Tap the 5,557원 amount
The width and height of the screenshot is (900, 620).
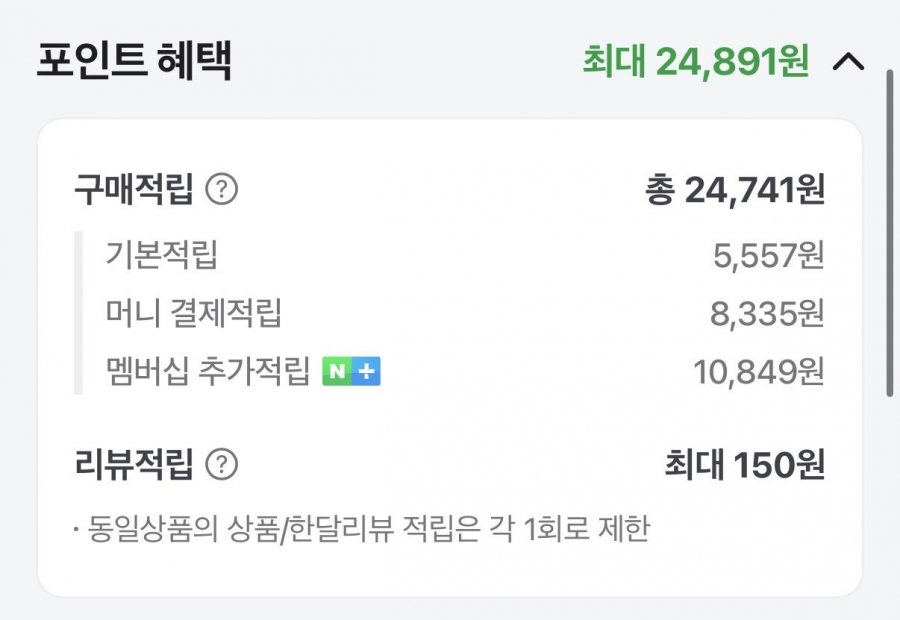(768, 256)
